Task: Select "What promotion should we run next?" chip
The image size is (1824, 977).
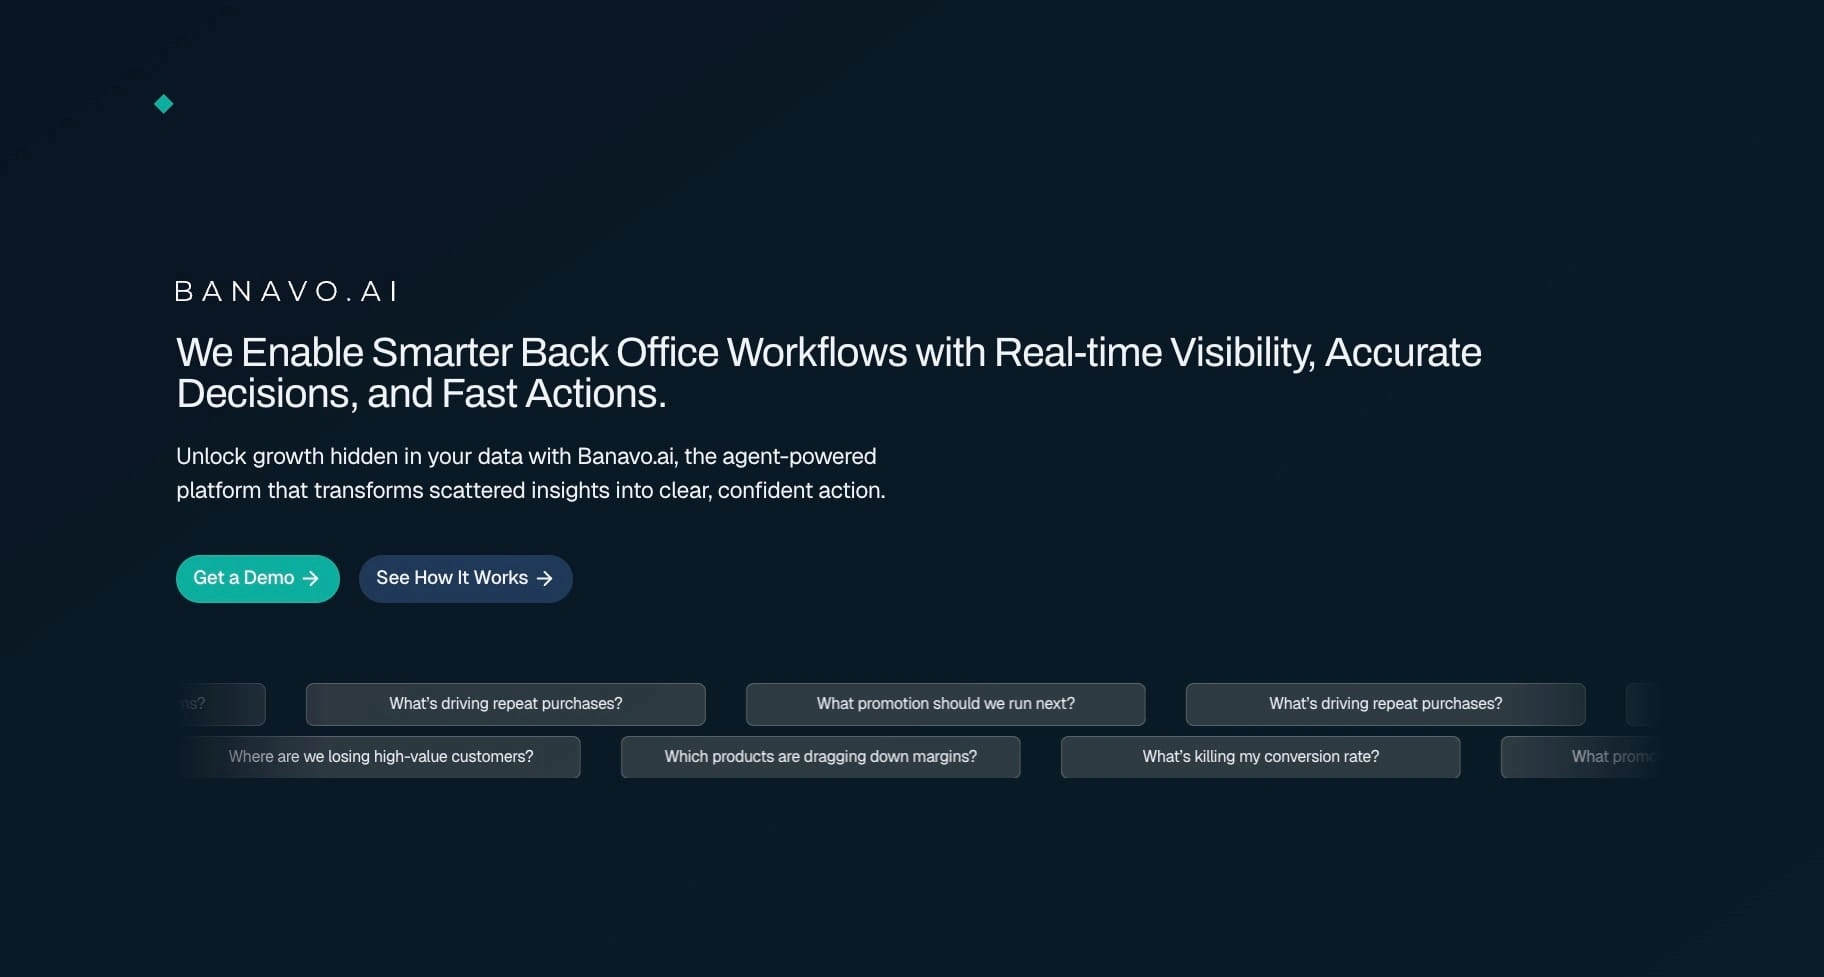Action: click(x=946, y=704)
